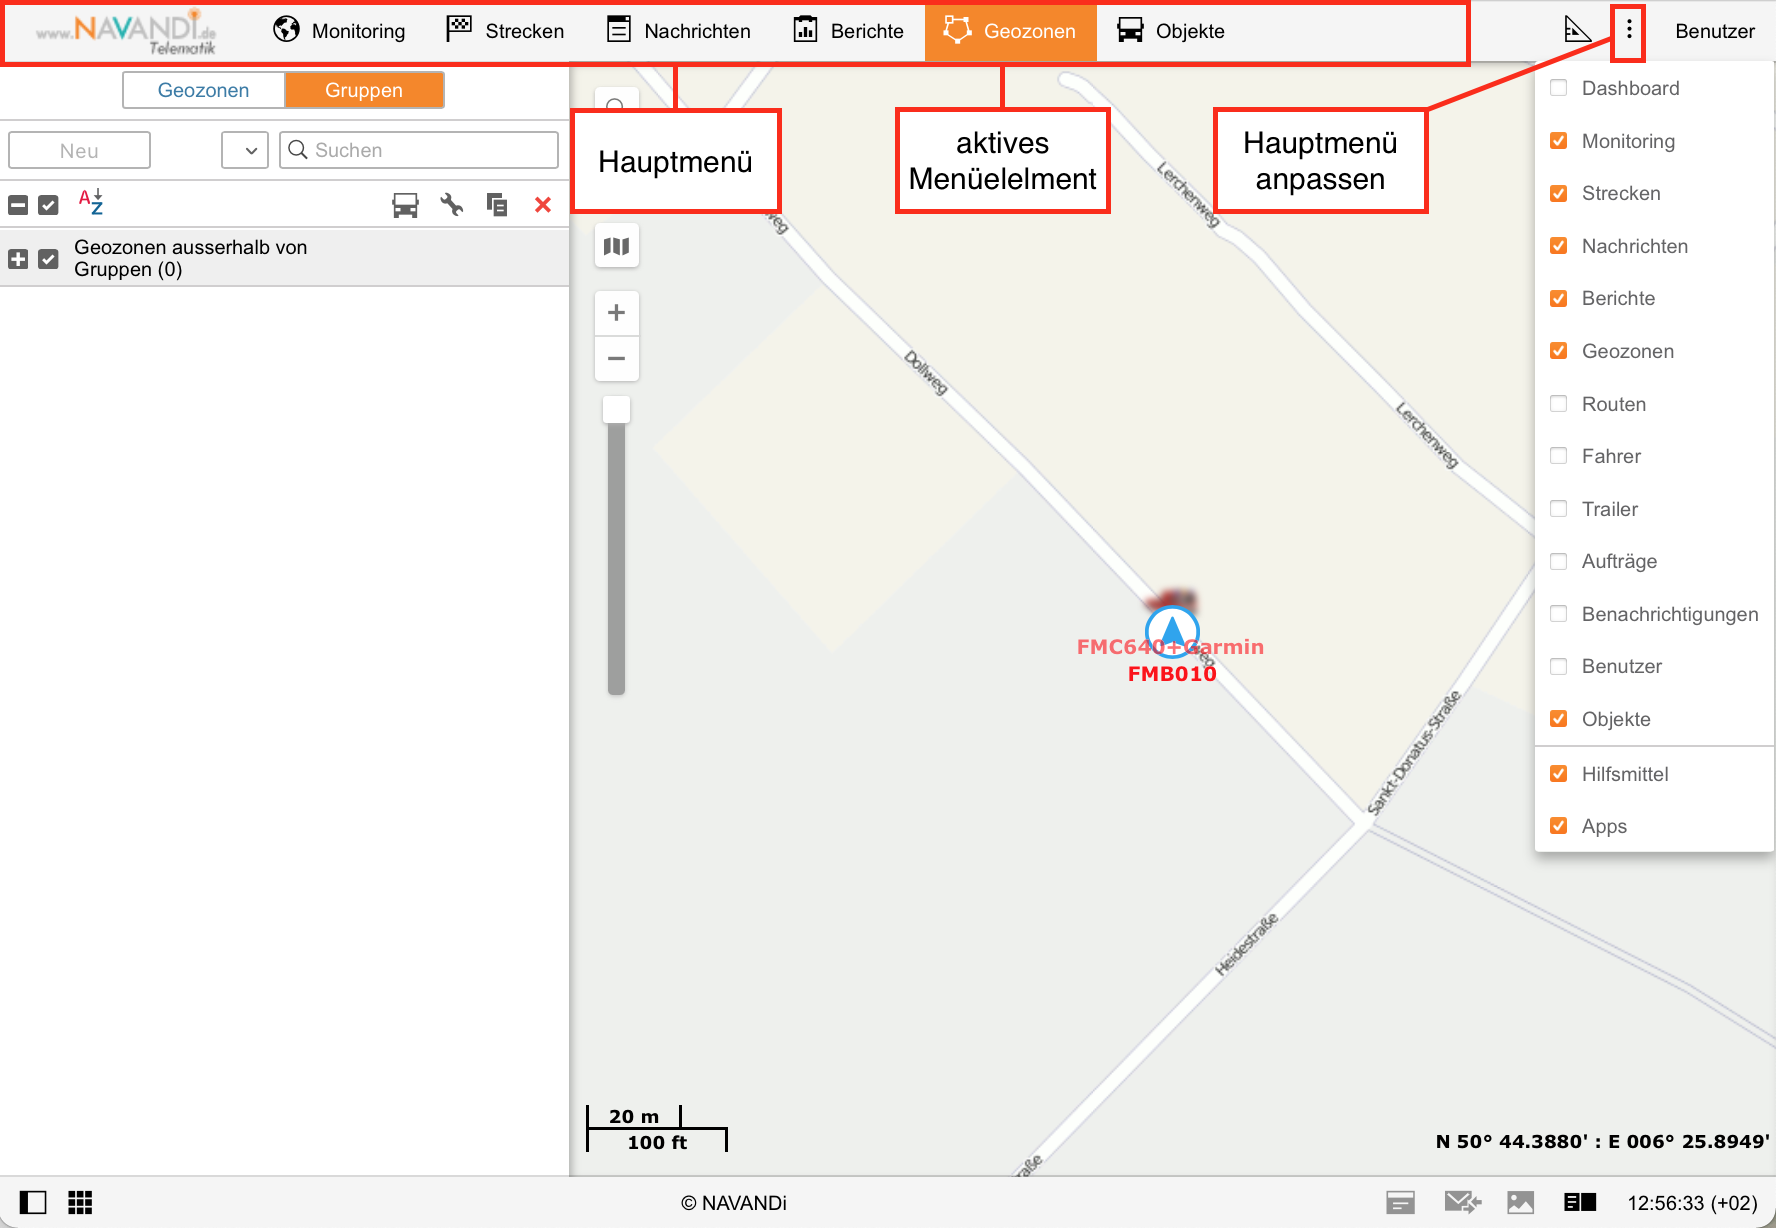
Task: Switch to the Geozonen tab
Action: 204,90
